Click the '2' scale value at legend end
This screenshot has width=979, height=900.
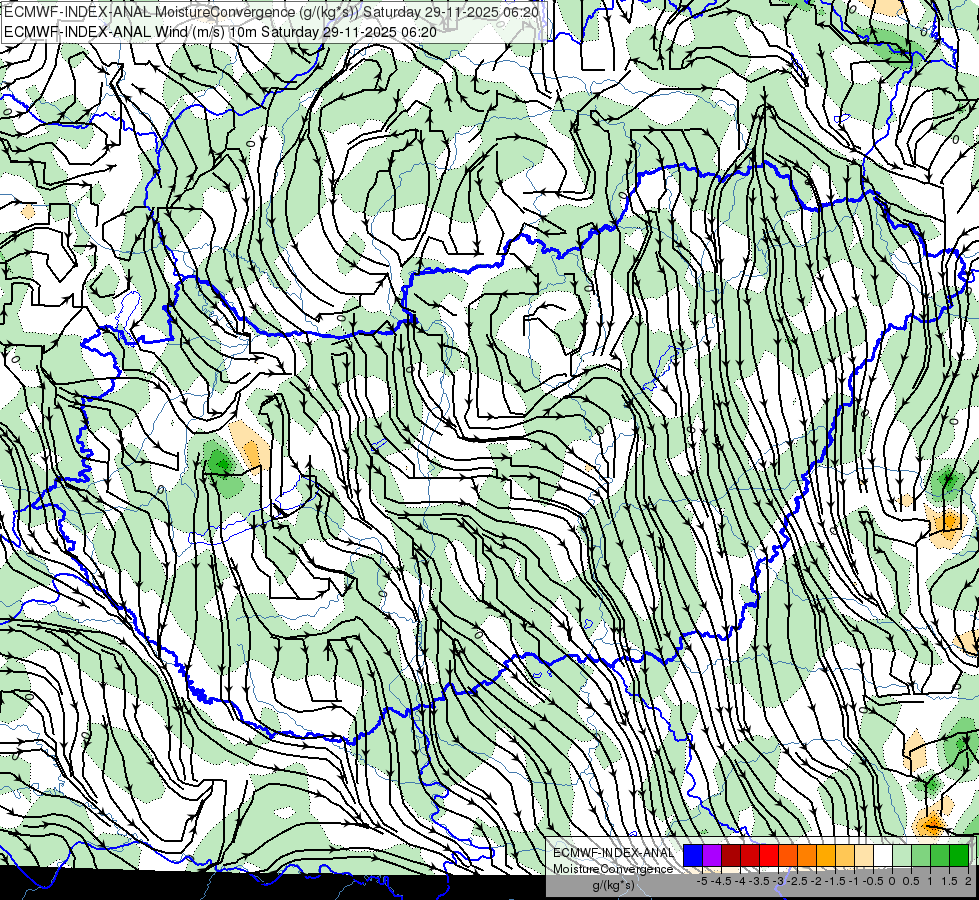tap(968, 881)
